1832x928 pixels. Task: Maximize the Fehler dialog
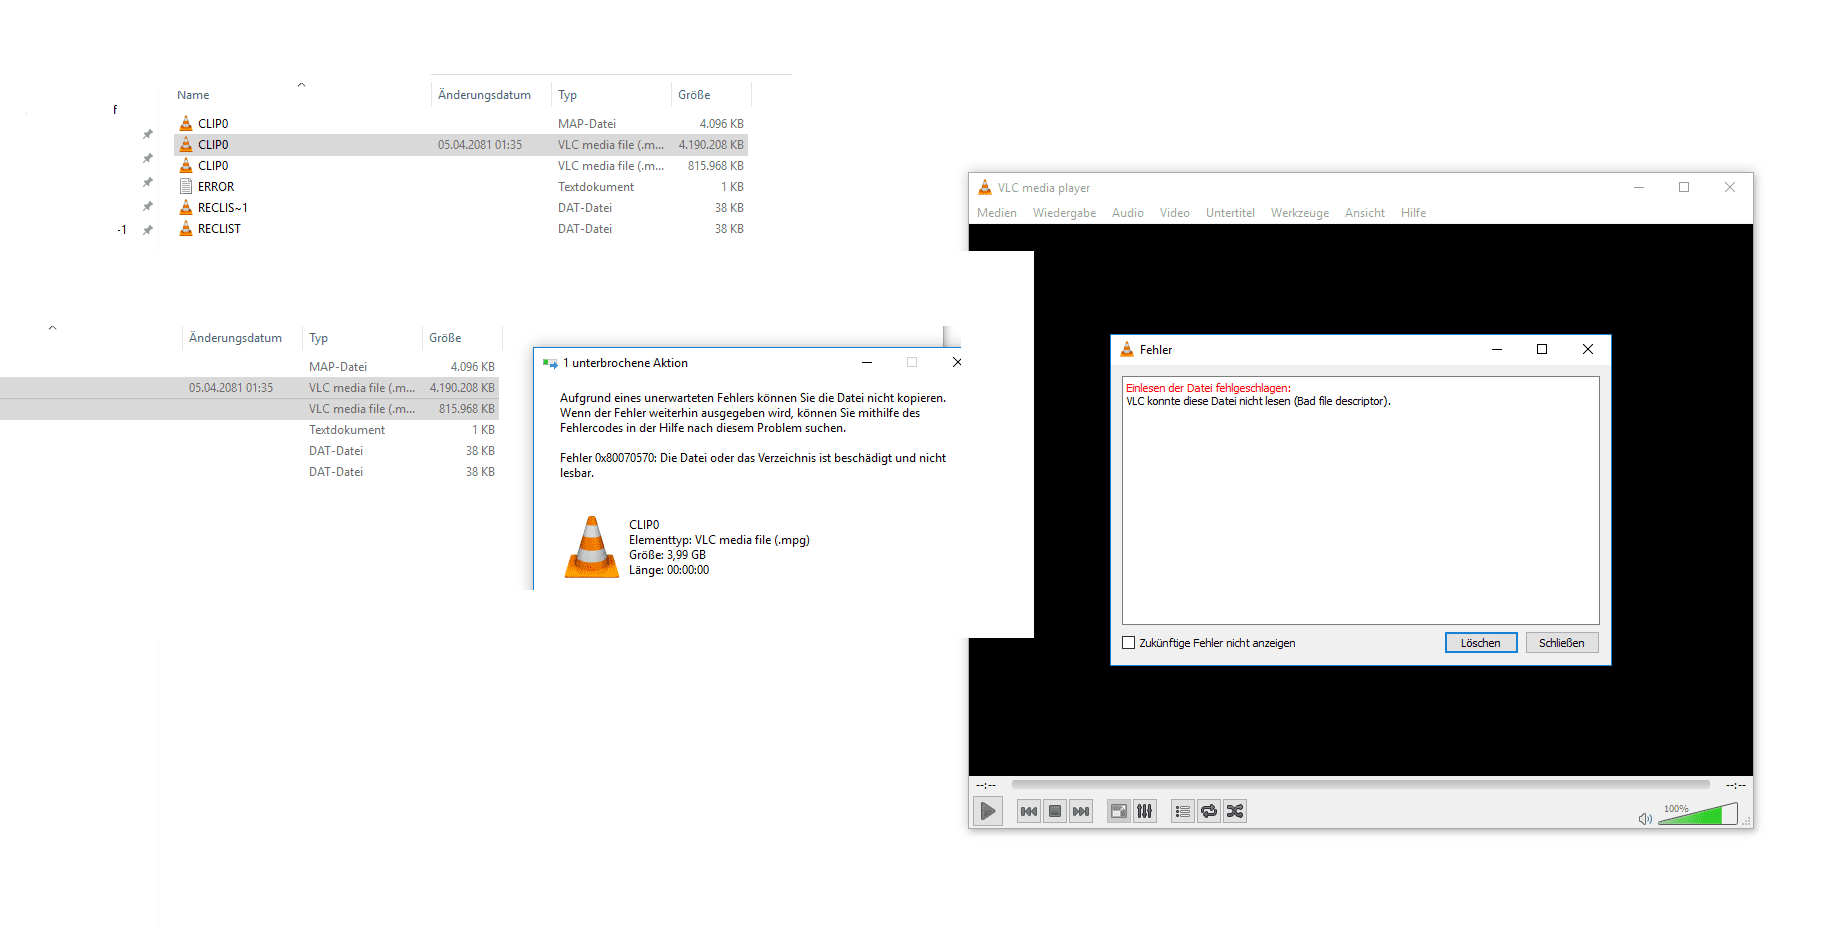1542,349
